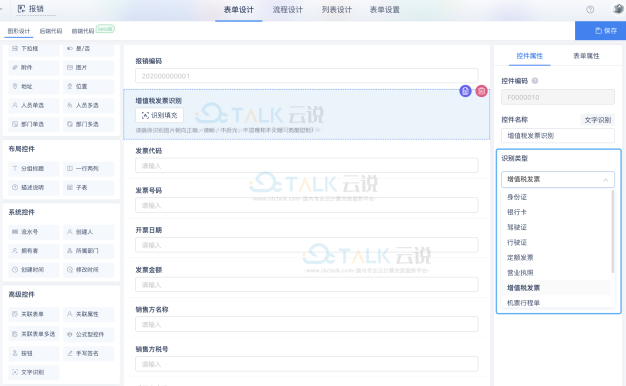Add the 文字识别 OCR control

pos(34,372)
